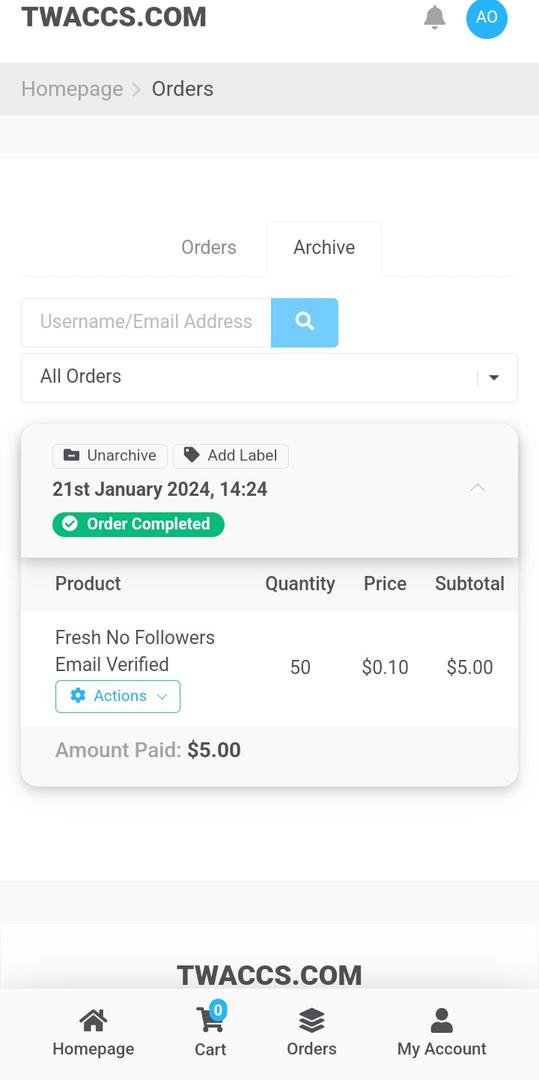Select the Archive tab
Viewport: 539px width, 1080px height.
pyautogui.click(x=324, y=248)
